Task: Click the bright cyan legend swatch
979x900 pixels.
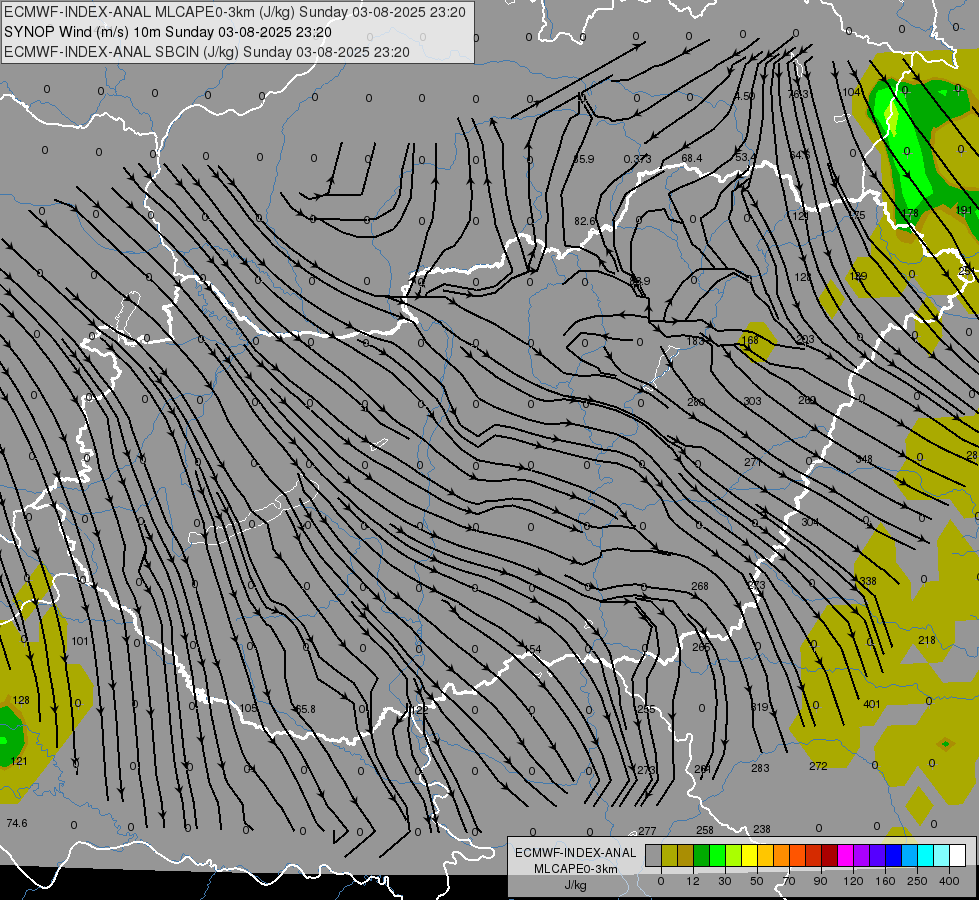Action: click(x=925, y=855)
